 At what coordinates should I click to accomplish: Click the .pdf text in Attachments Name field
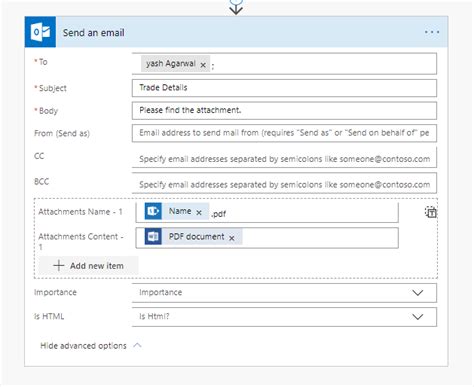click(x=219, y=214)
